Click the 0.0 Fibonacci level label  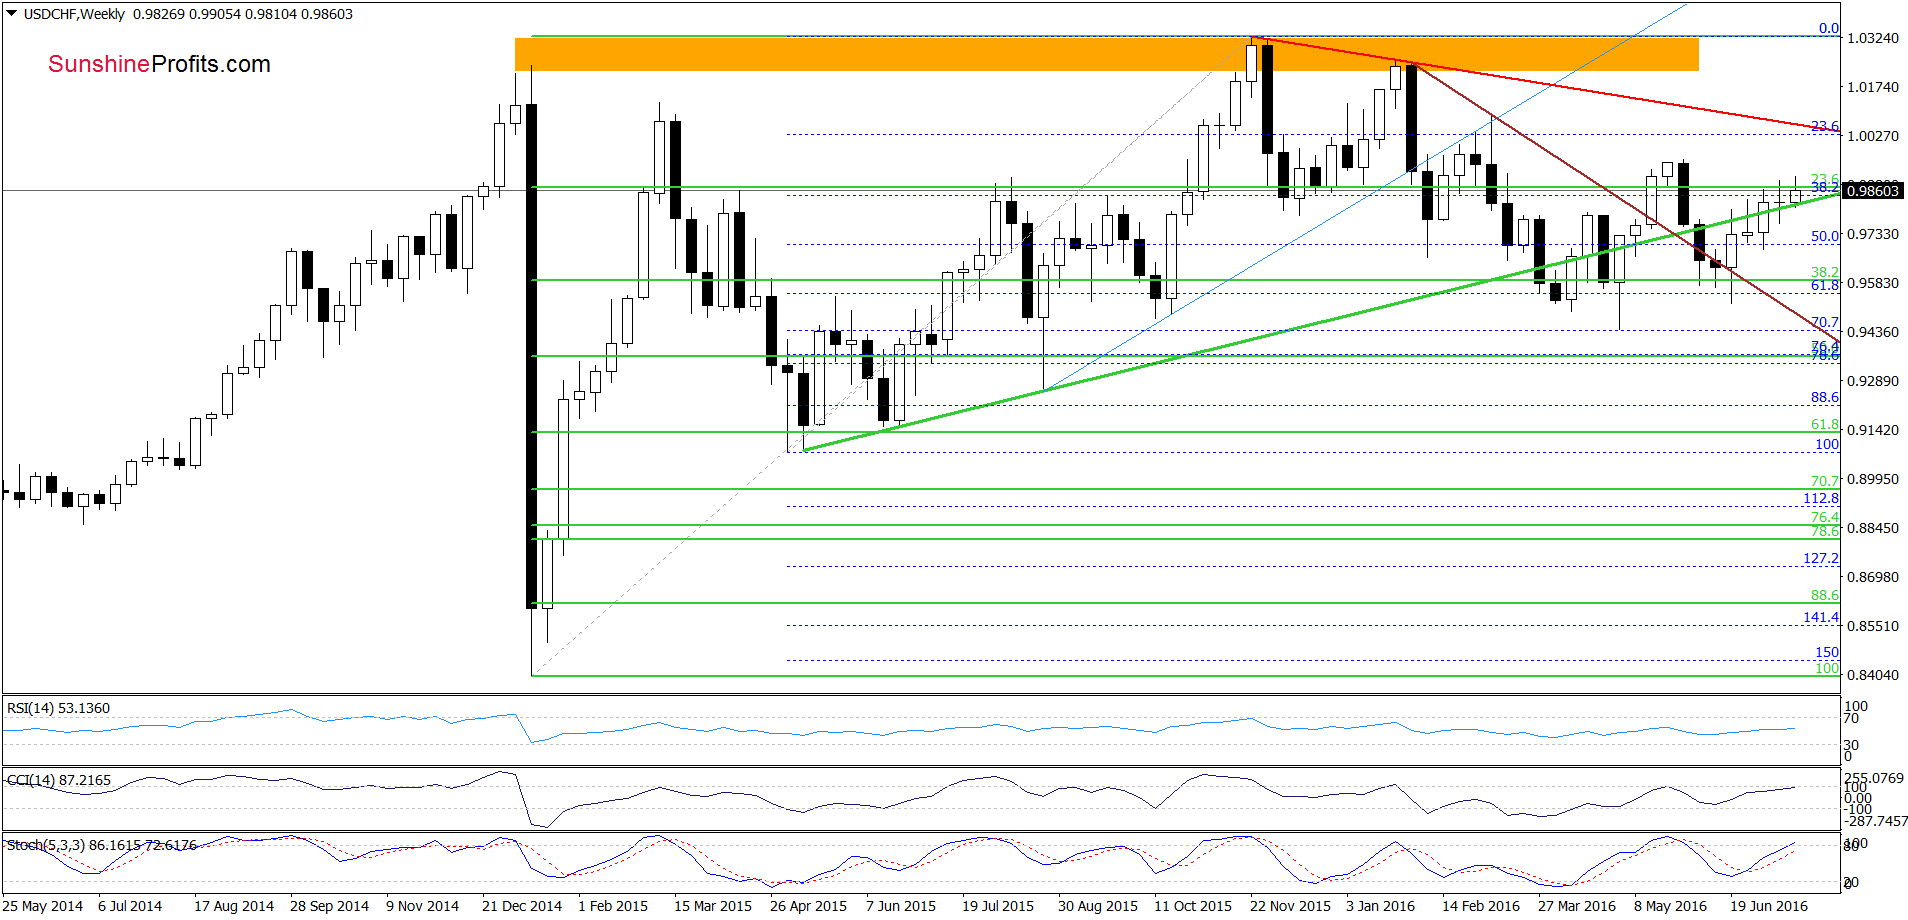tap(1829, 28)
